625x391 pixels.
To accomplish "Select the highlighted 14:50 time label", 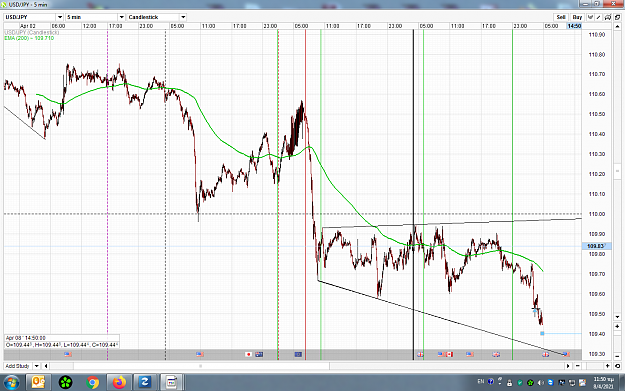I will [574, 26].
